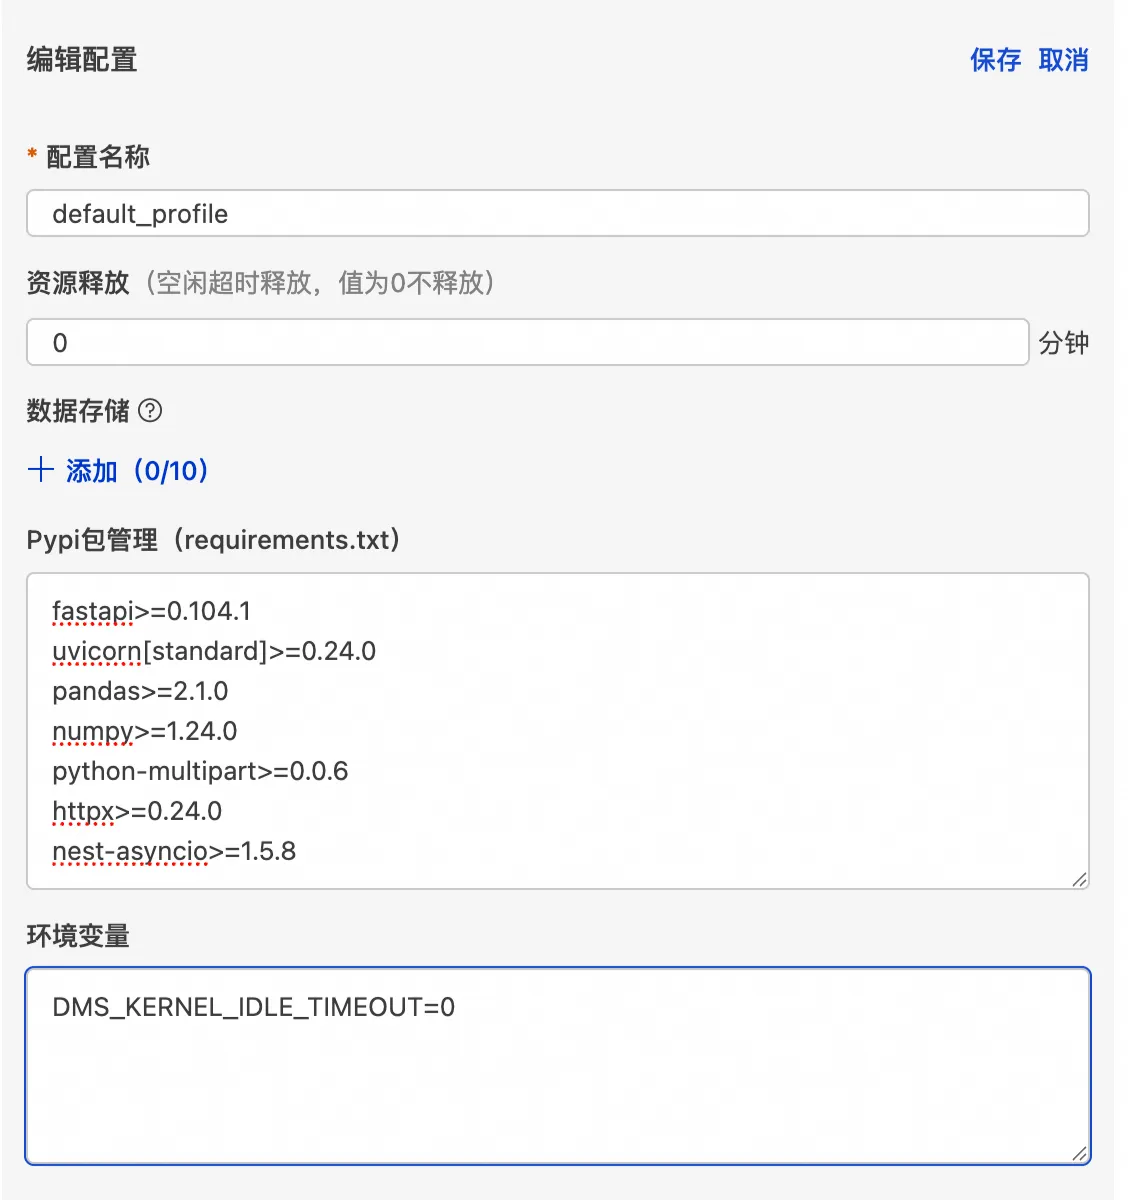Viewport: 1128px width, 1200px height.
Task: Place cursor on fastapi>=0.104.1 line
Action: [151, 611]
